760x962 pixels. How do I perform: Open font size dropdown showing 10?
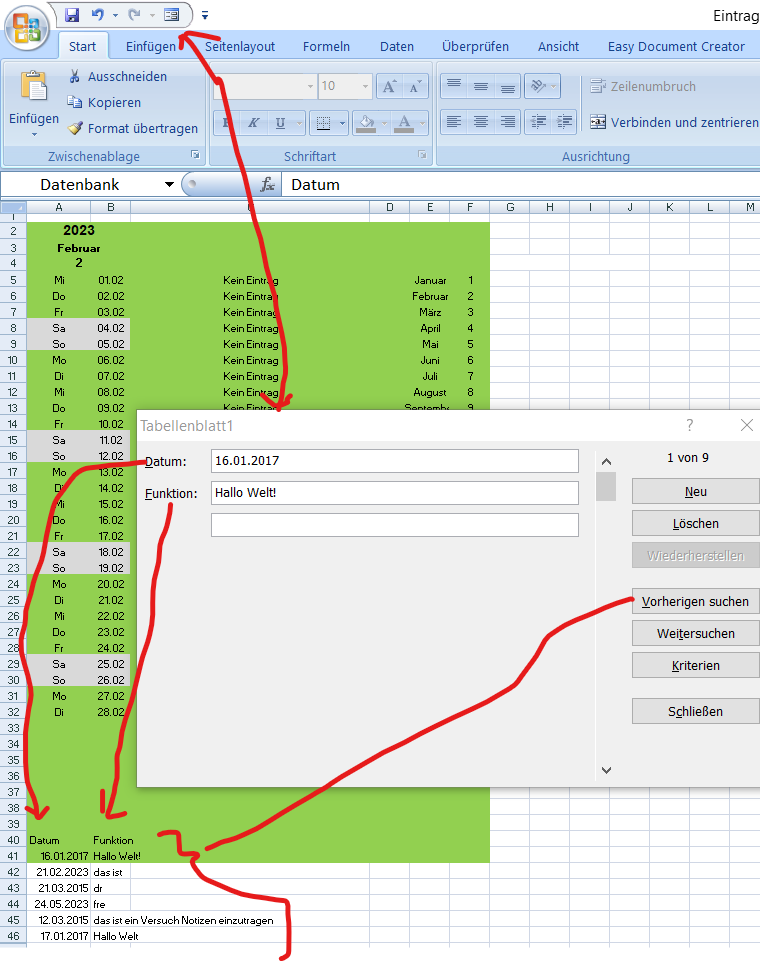[x=365, y=86]
